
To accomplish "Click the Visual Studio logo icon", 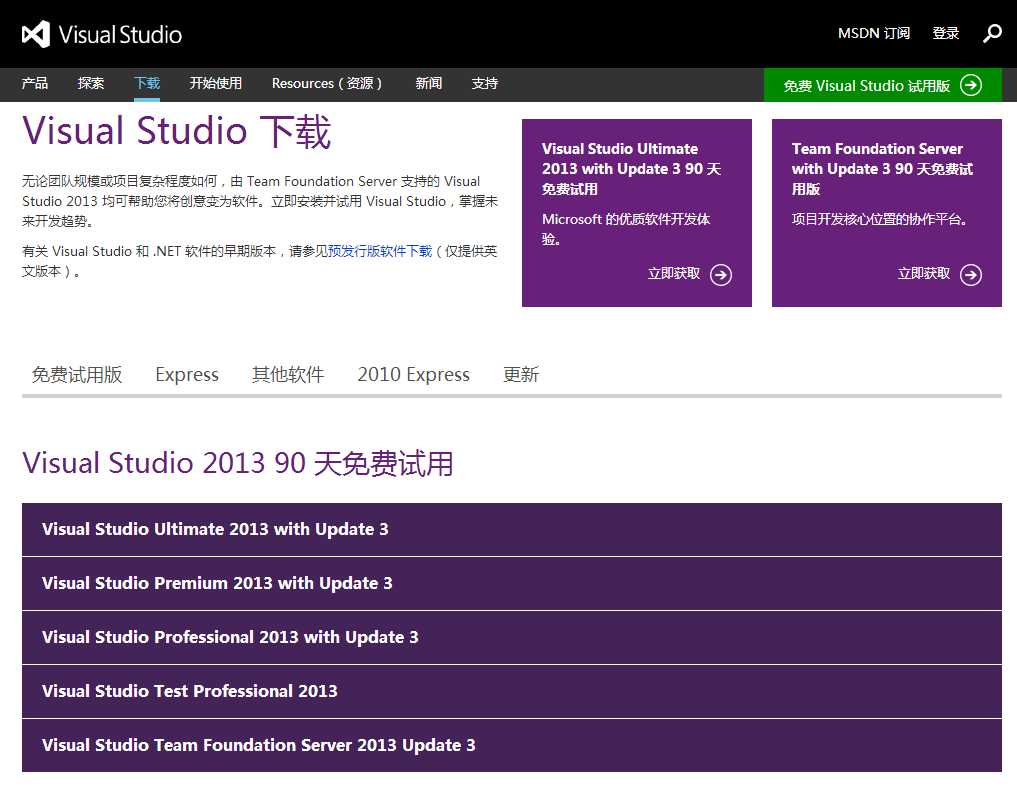I will coord(36,34).
